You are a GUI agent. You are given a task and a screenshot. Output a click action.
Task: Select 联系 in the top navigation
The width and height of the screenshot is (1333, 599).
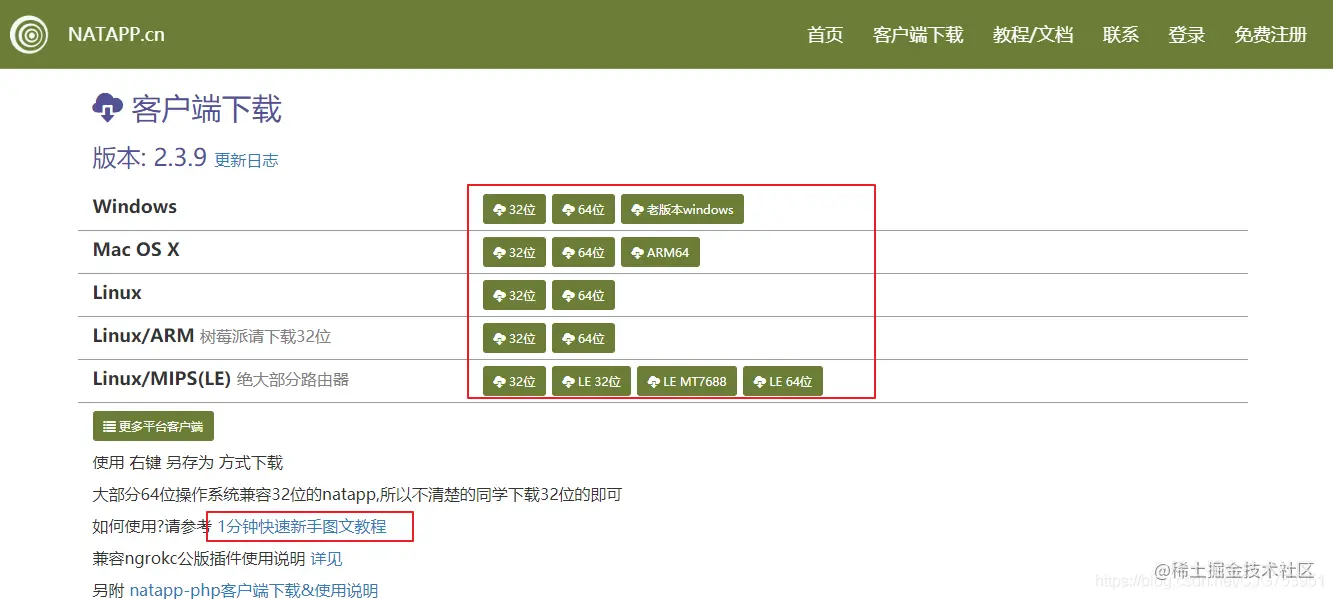(x=1121, y=35)
